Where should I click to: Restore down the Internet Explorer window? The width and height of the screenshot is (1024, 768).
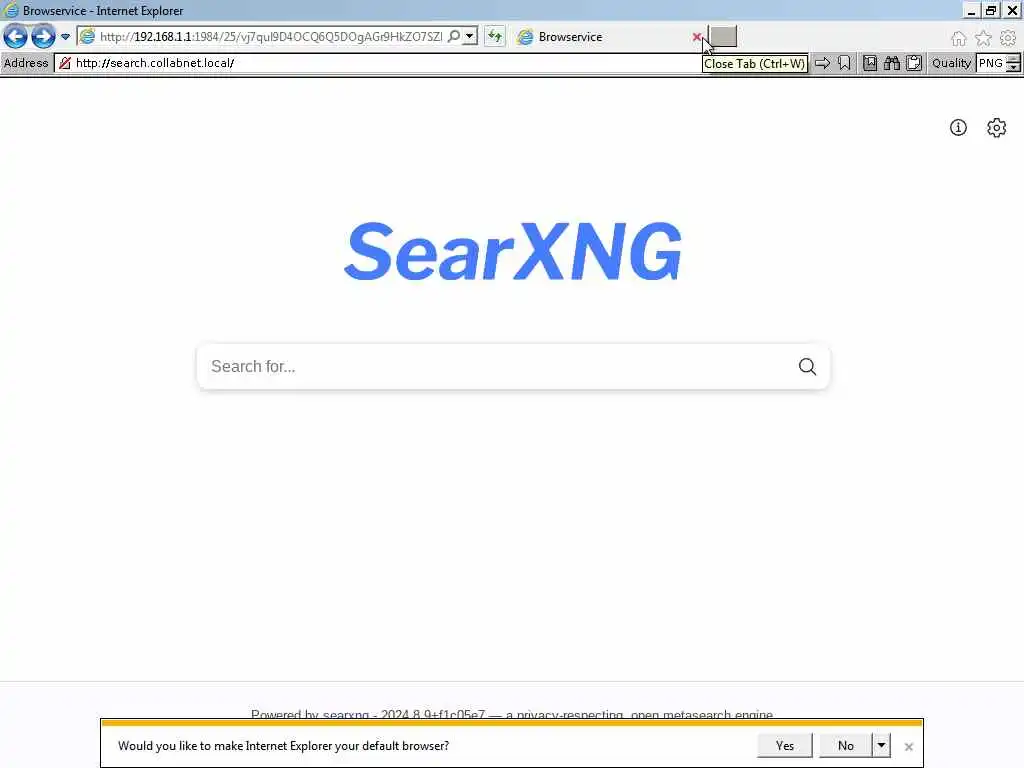991,10
